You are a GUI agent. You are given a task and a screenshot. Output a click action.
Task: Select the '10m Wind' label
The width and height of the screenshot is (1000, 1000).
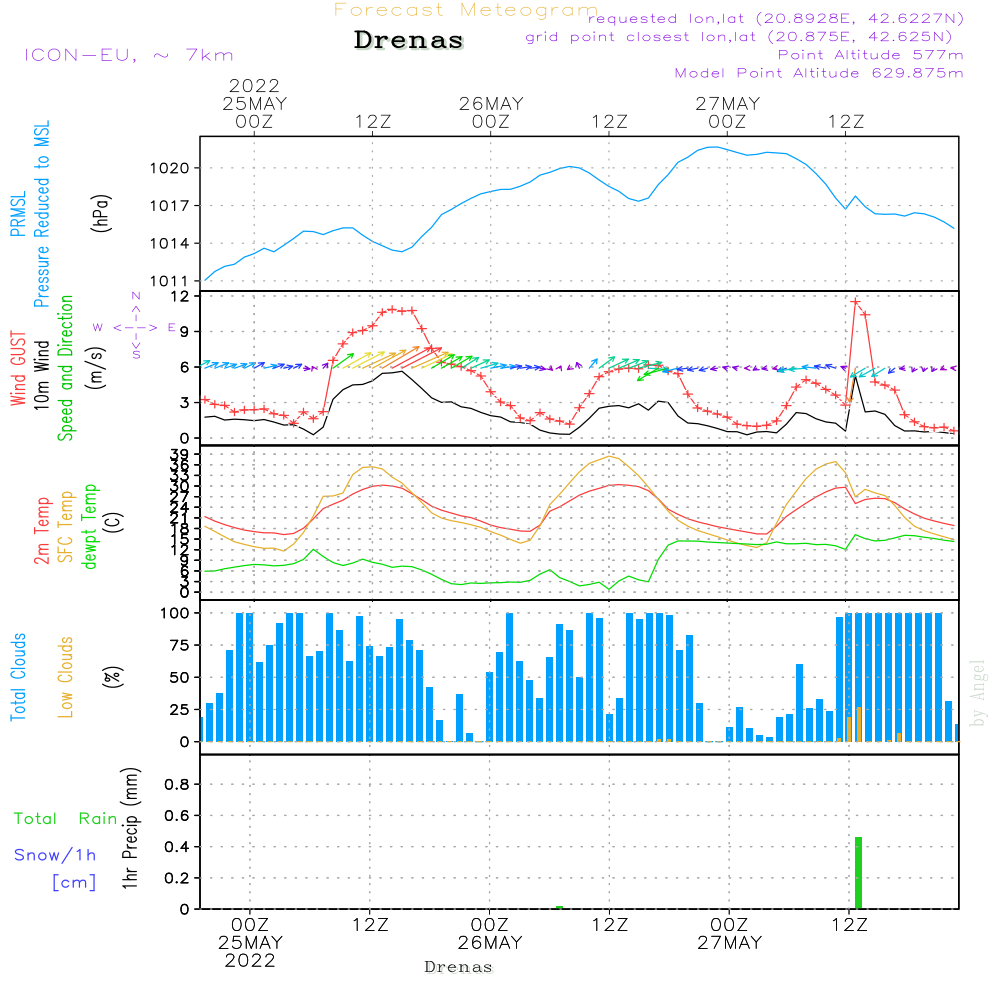(41, 375)
